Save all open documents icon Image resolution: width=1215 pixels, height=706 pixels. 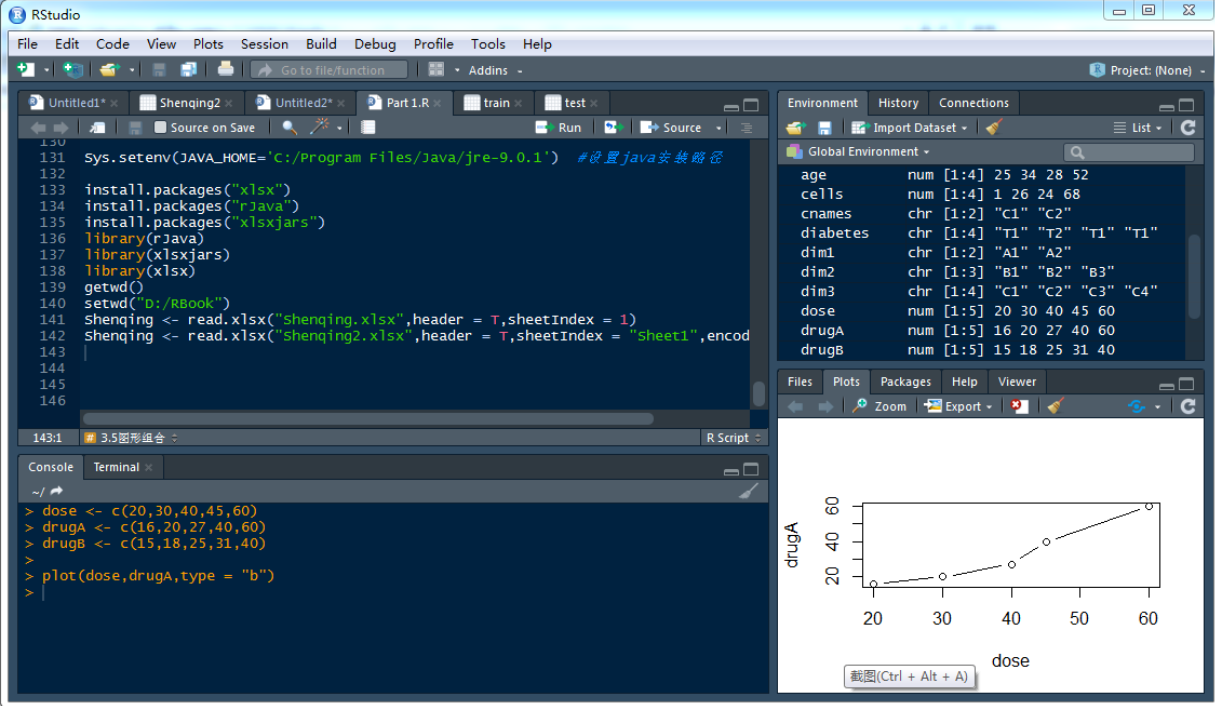pos(188,69)
